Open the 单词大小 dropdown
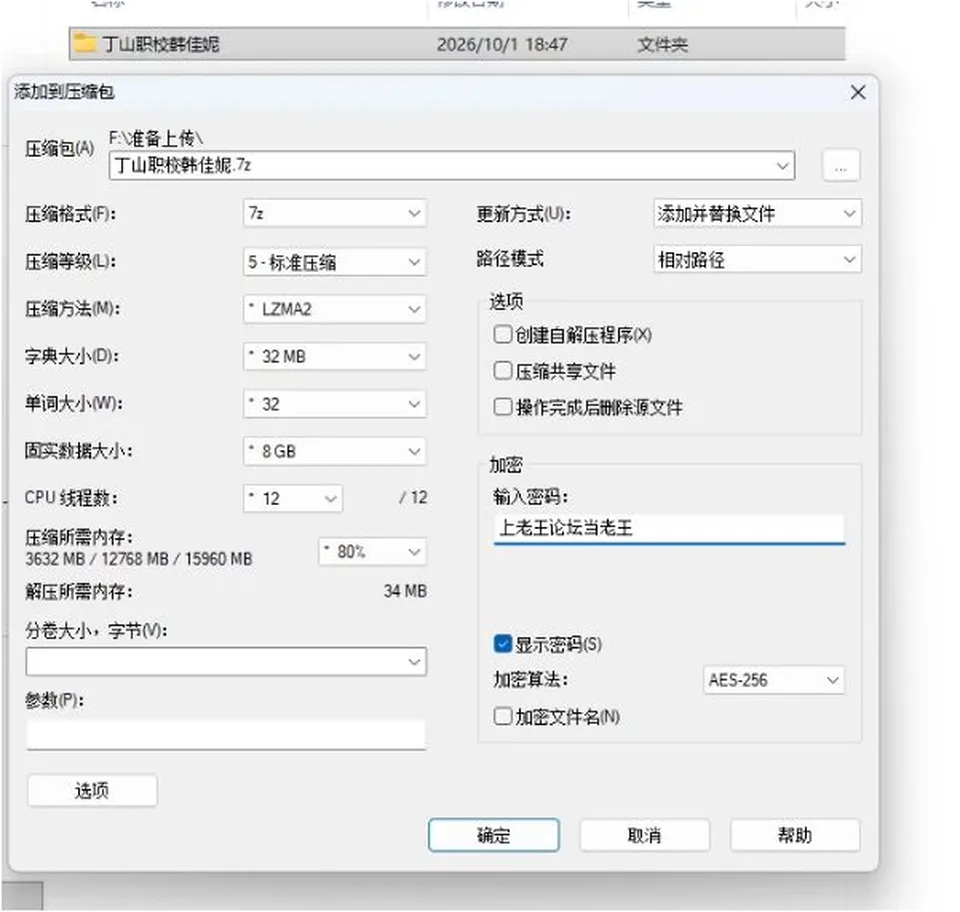The width and height of the screenshot is (960, 912). pyautogui.click(x=334, y=404)
